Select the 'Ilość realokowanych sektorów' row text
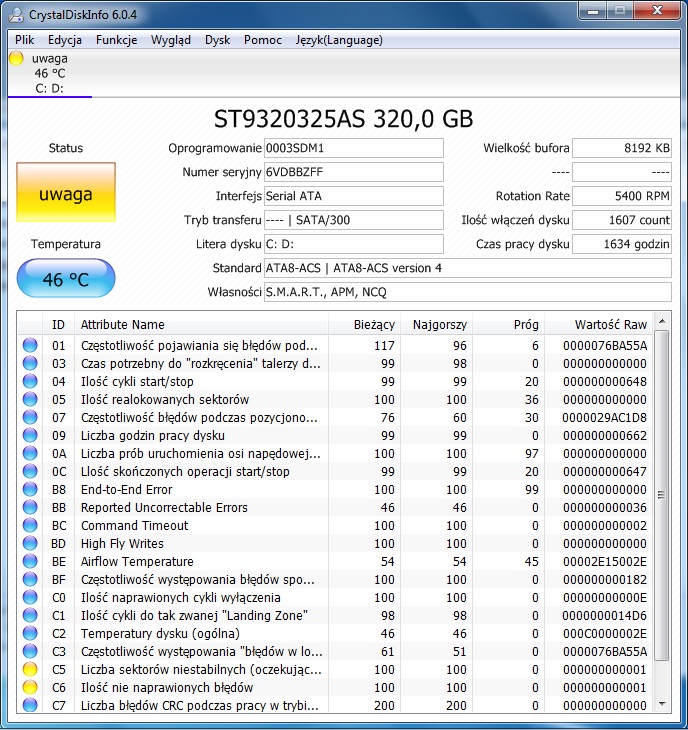Screen dimensions: 688x730 click(x=165, y=399)
